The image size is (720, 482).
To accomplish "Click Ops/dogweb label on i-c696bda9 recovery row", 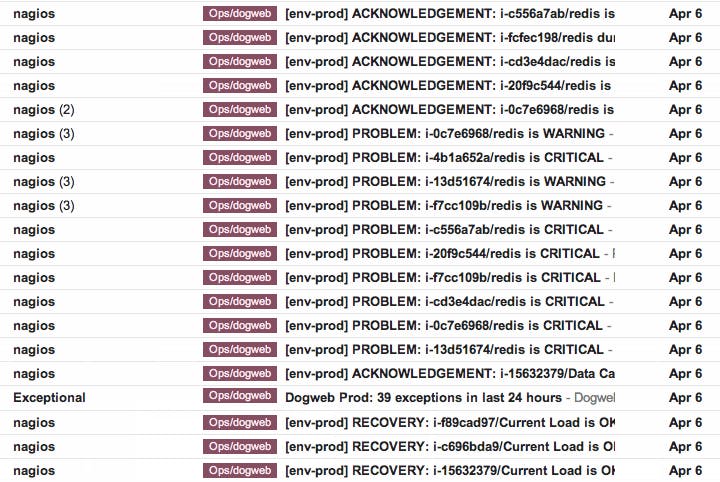I will [240, 446].
